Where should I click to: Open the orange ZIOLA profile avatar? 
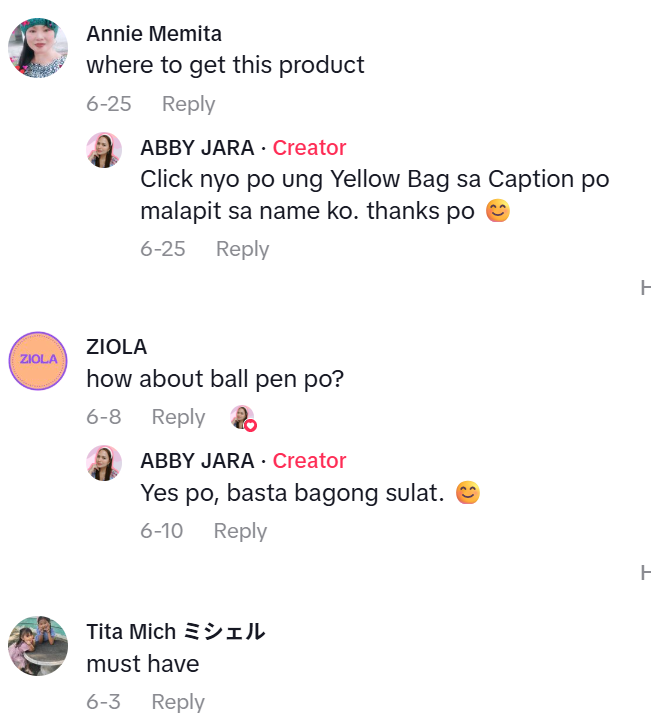click(38, 360)
